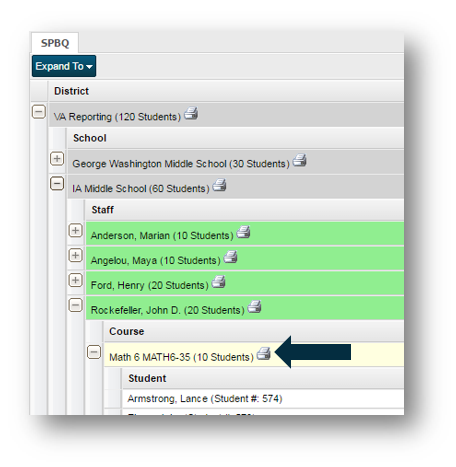Print Rockefeller, John D. staff report

[255, 307]
